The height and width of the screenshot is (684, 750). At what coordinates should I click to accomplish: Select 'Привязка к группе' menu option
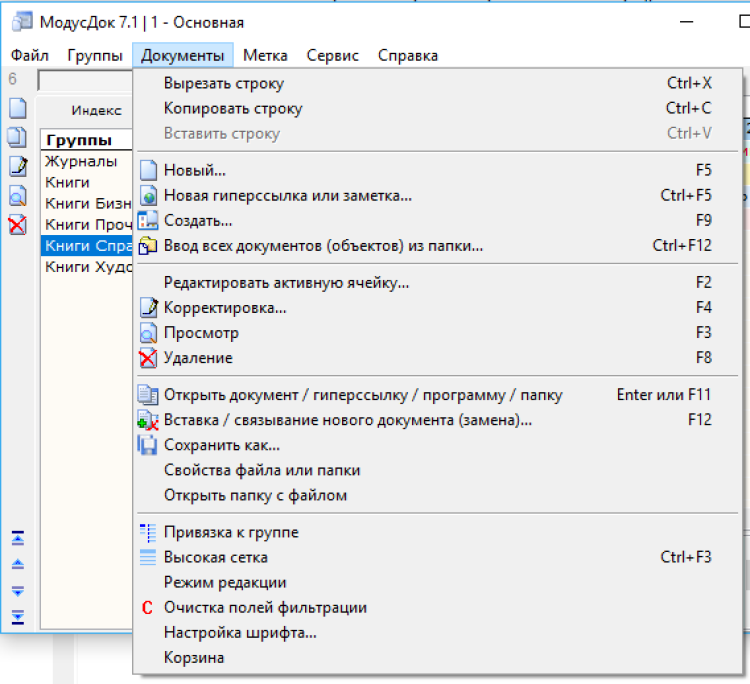[231, 532]
